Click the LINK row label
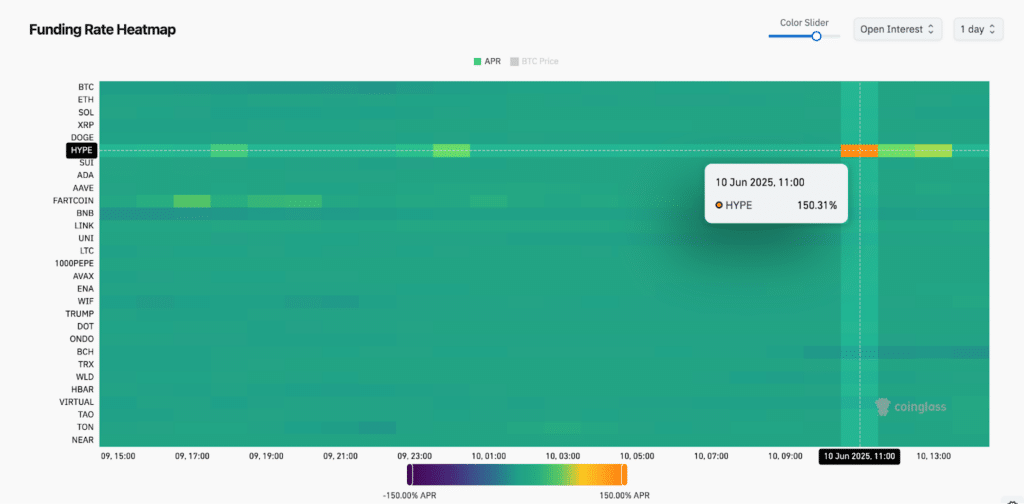Screen dimensions: 1024x504 tap(85, 226)
